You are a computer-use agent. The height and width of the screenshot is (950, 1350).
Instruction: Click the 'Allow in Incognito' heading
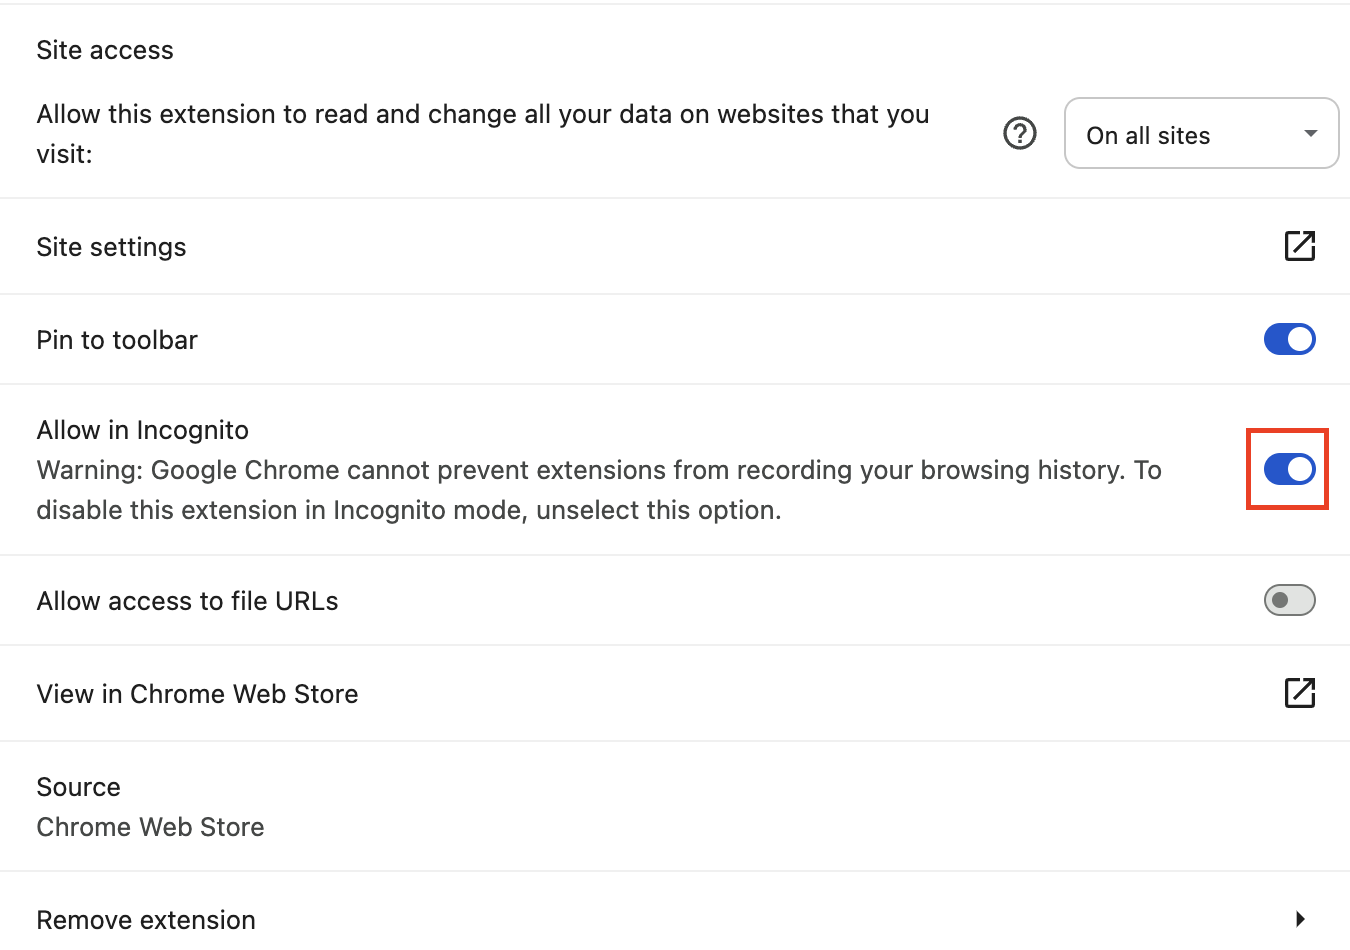click(x=143, y=430)
